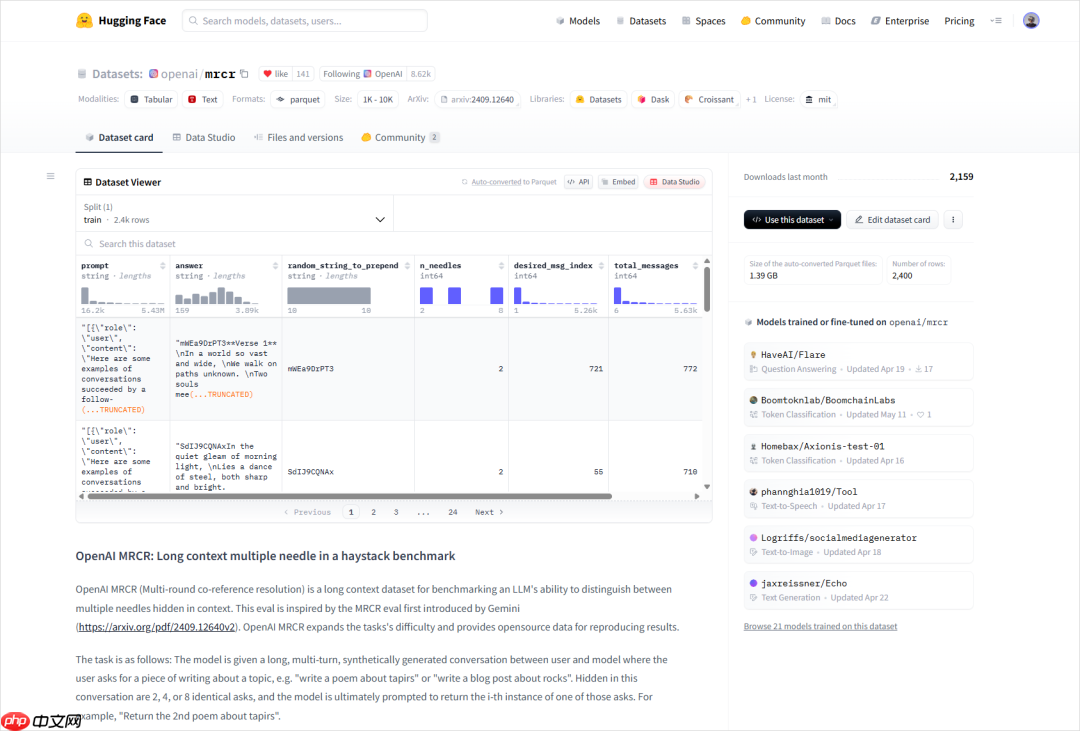Screen dimensions: 1080x731
Task: Copy the dataset name openai/mrcr
Action: (245, 74)
